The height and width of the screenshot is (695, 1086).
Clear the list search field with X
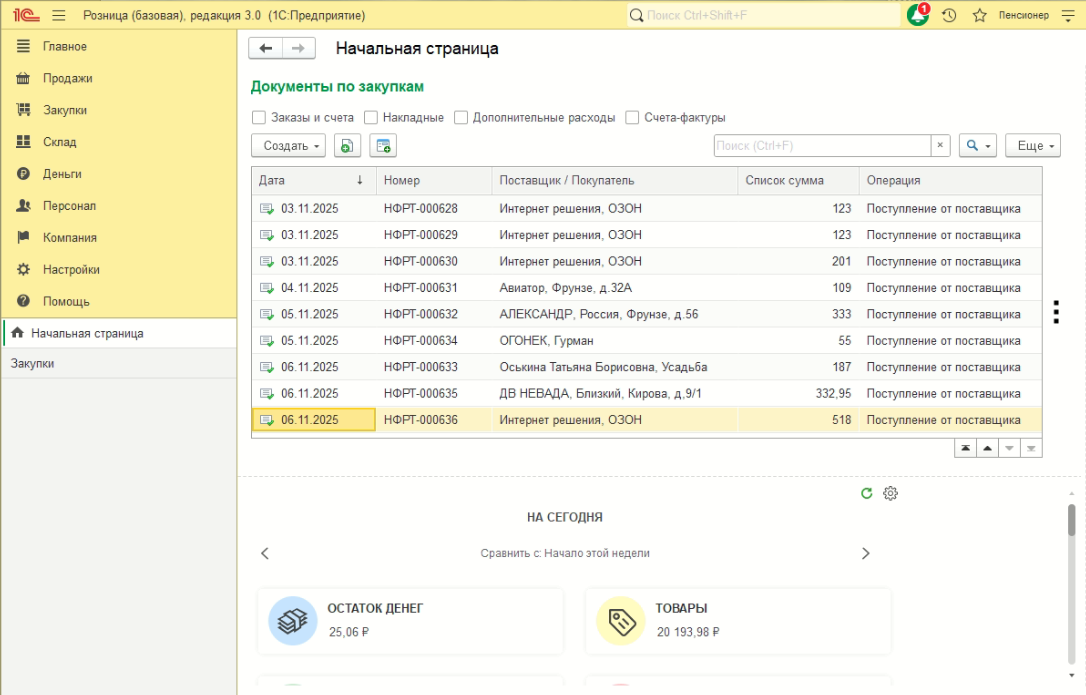(940, 146)
